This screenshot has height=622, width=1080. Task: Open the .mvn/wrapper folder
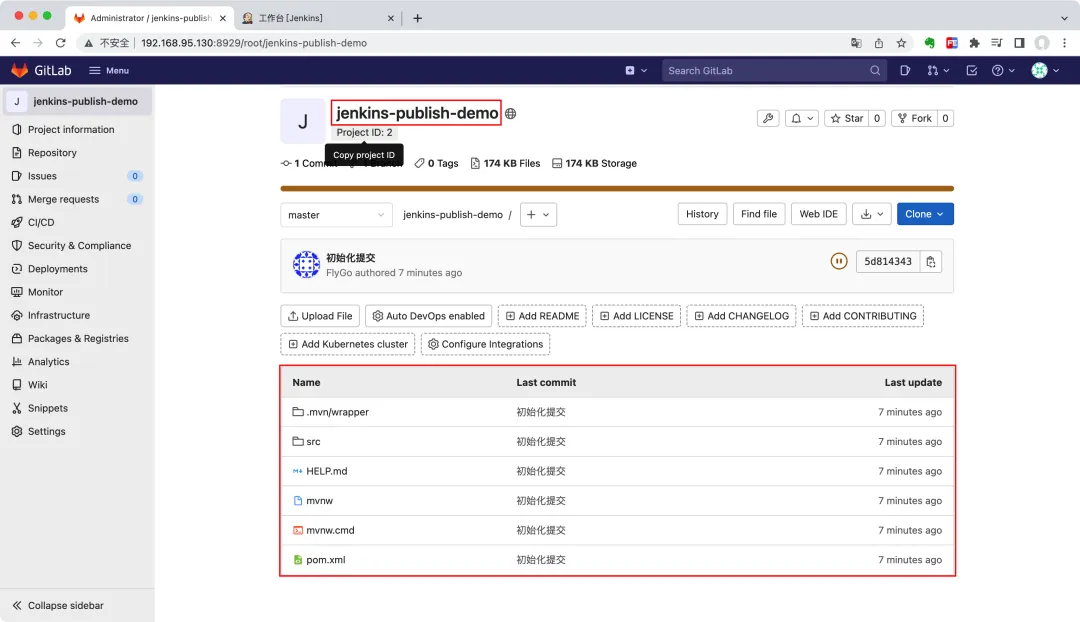[x=338, y=412]
